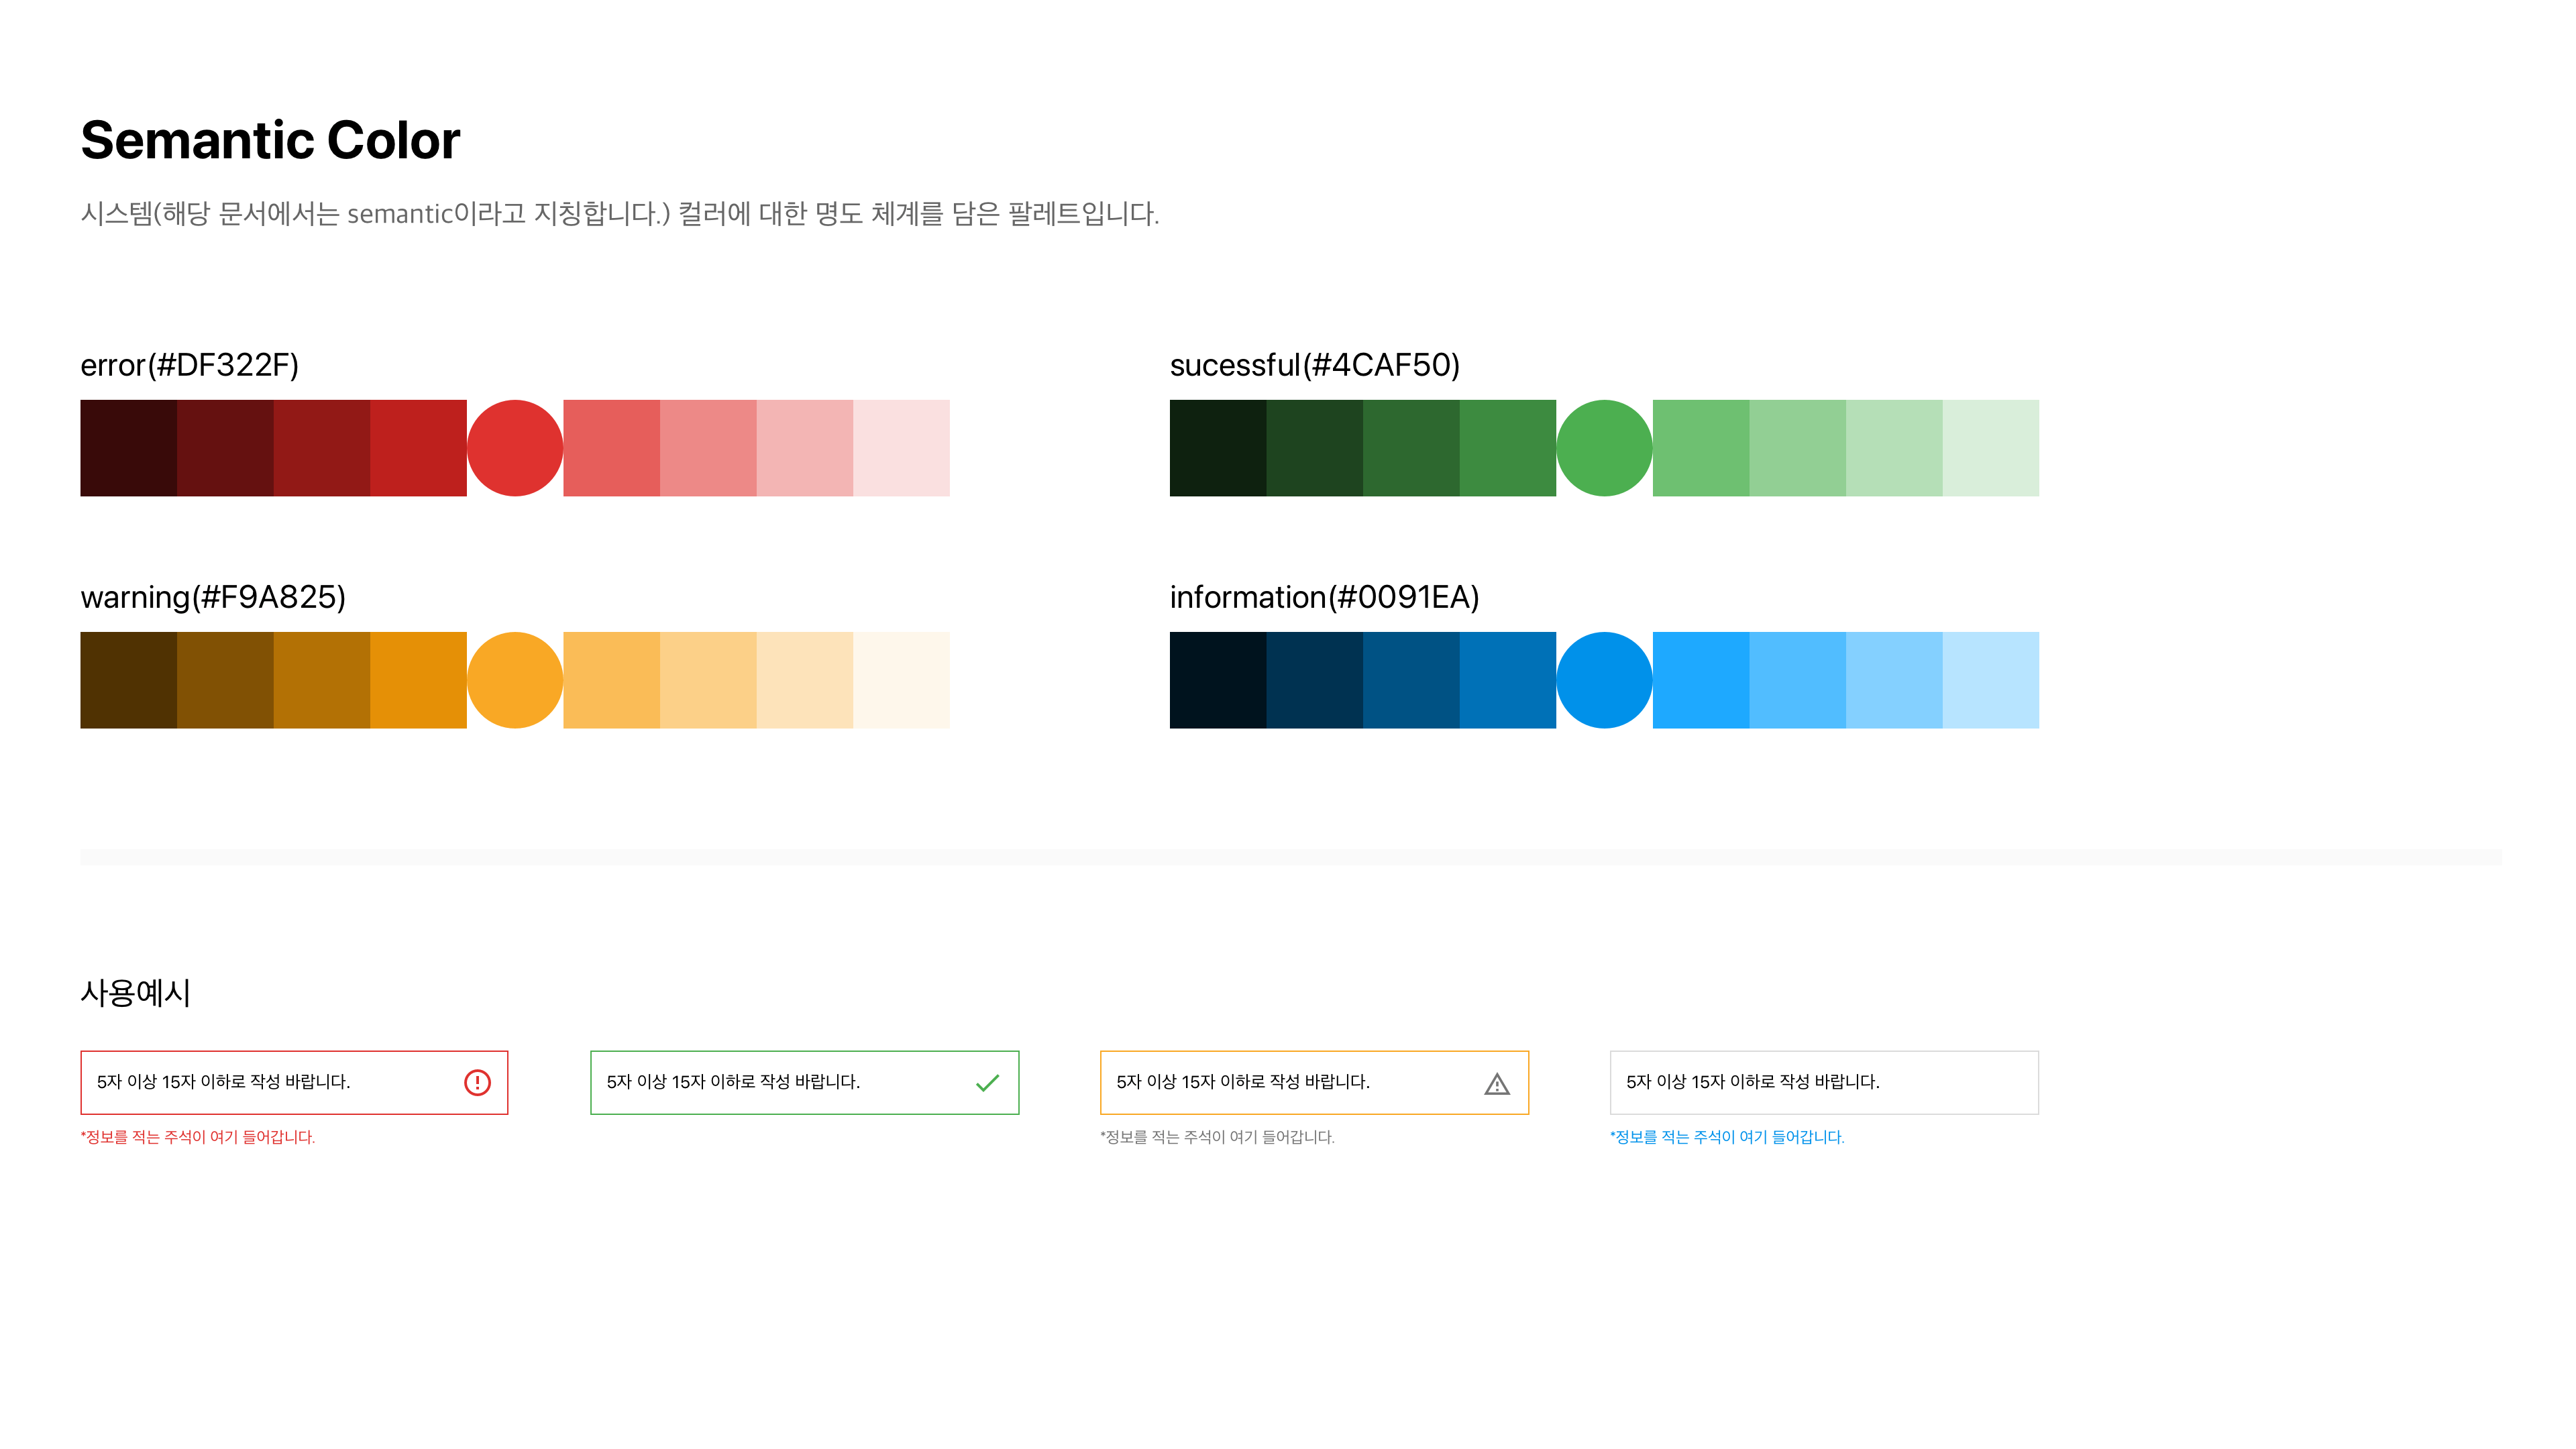Click the 'sucessful(#4CAF50)' palette label
2576x1449 pixels.
pos(1315,365)
